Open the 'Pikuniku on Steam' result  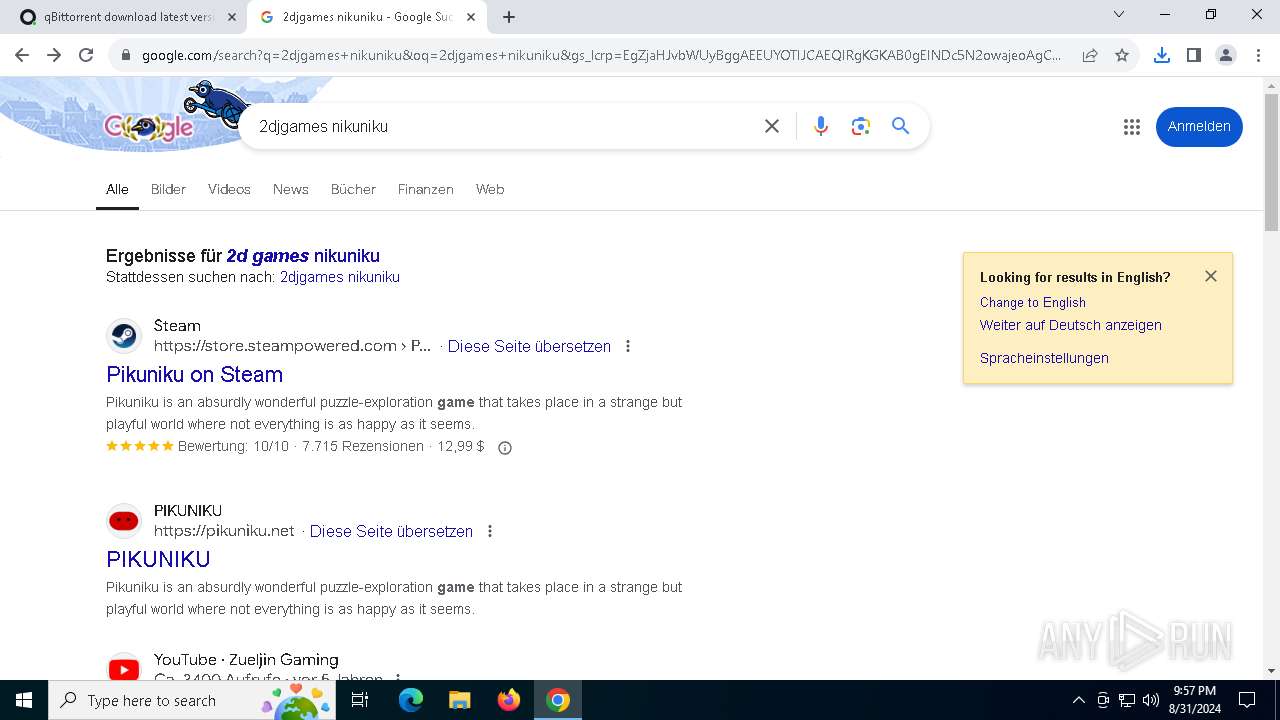pyautogui.click(x=195, y=374)
